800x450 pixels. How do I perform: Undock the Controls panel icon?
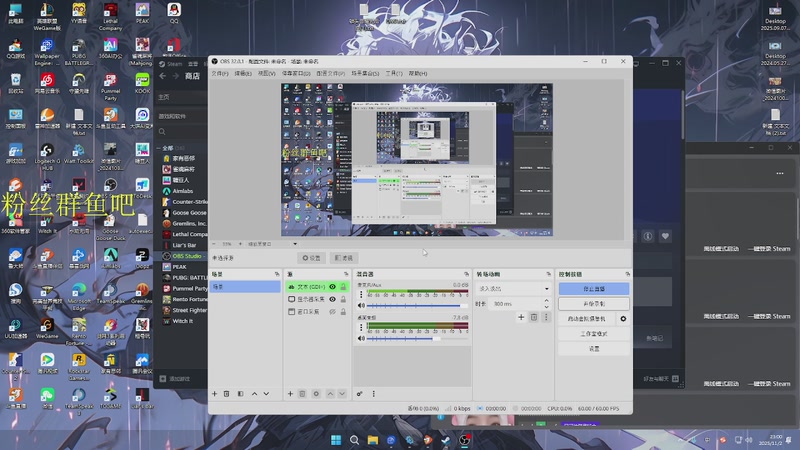[628, 274]
